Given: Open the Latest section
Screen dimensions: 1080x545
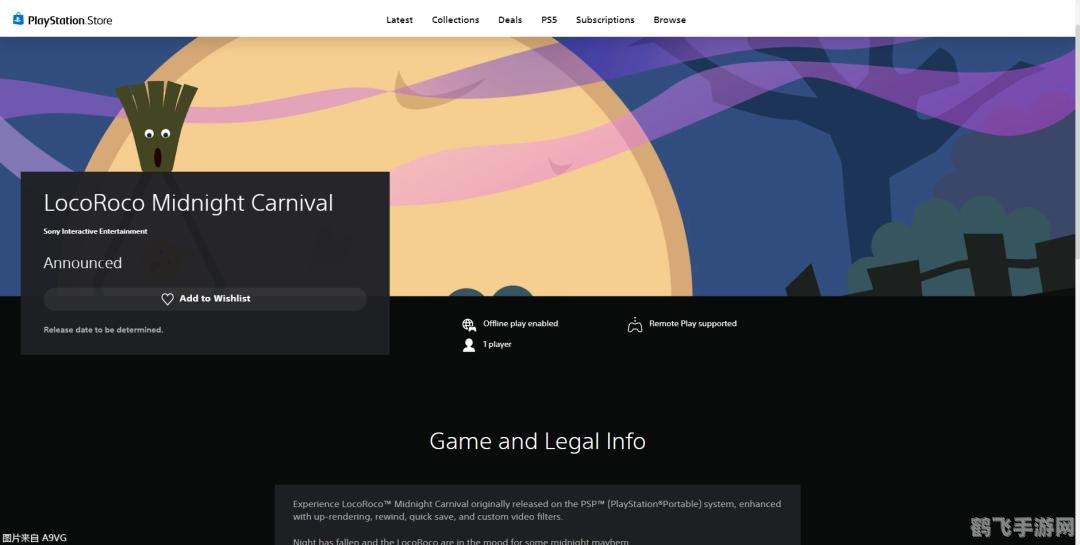Looking at the screenshot, I should coord(399,20).
